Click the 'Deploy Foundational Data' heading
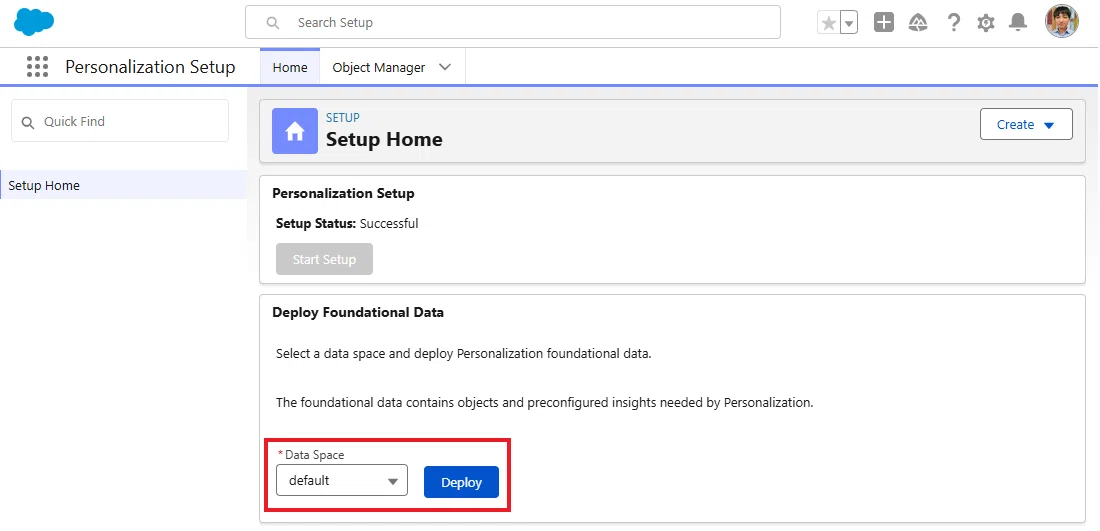Screen dimensions: 1100x531 click(x=358, y=312)
